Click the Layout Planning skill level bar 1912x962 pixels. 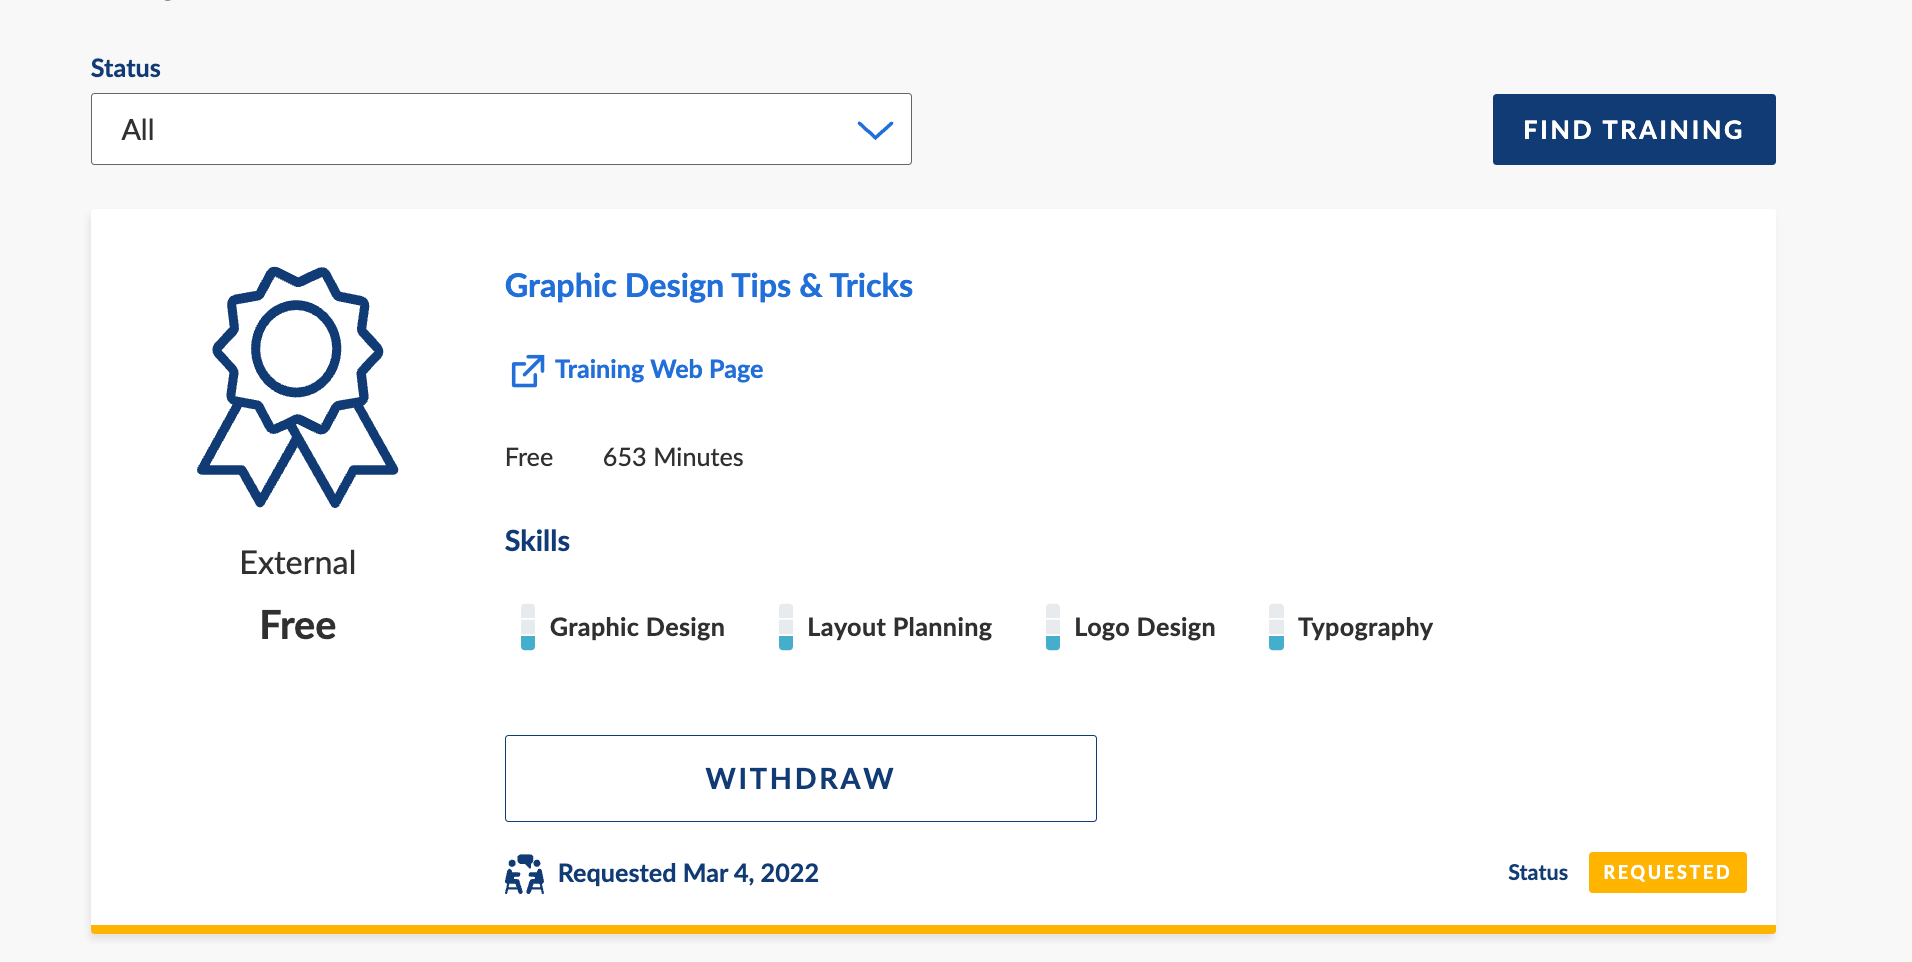(786, 627)
